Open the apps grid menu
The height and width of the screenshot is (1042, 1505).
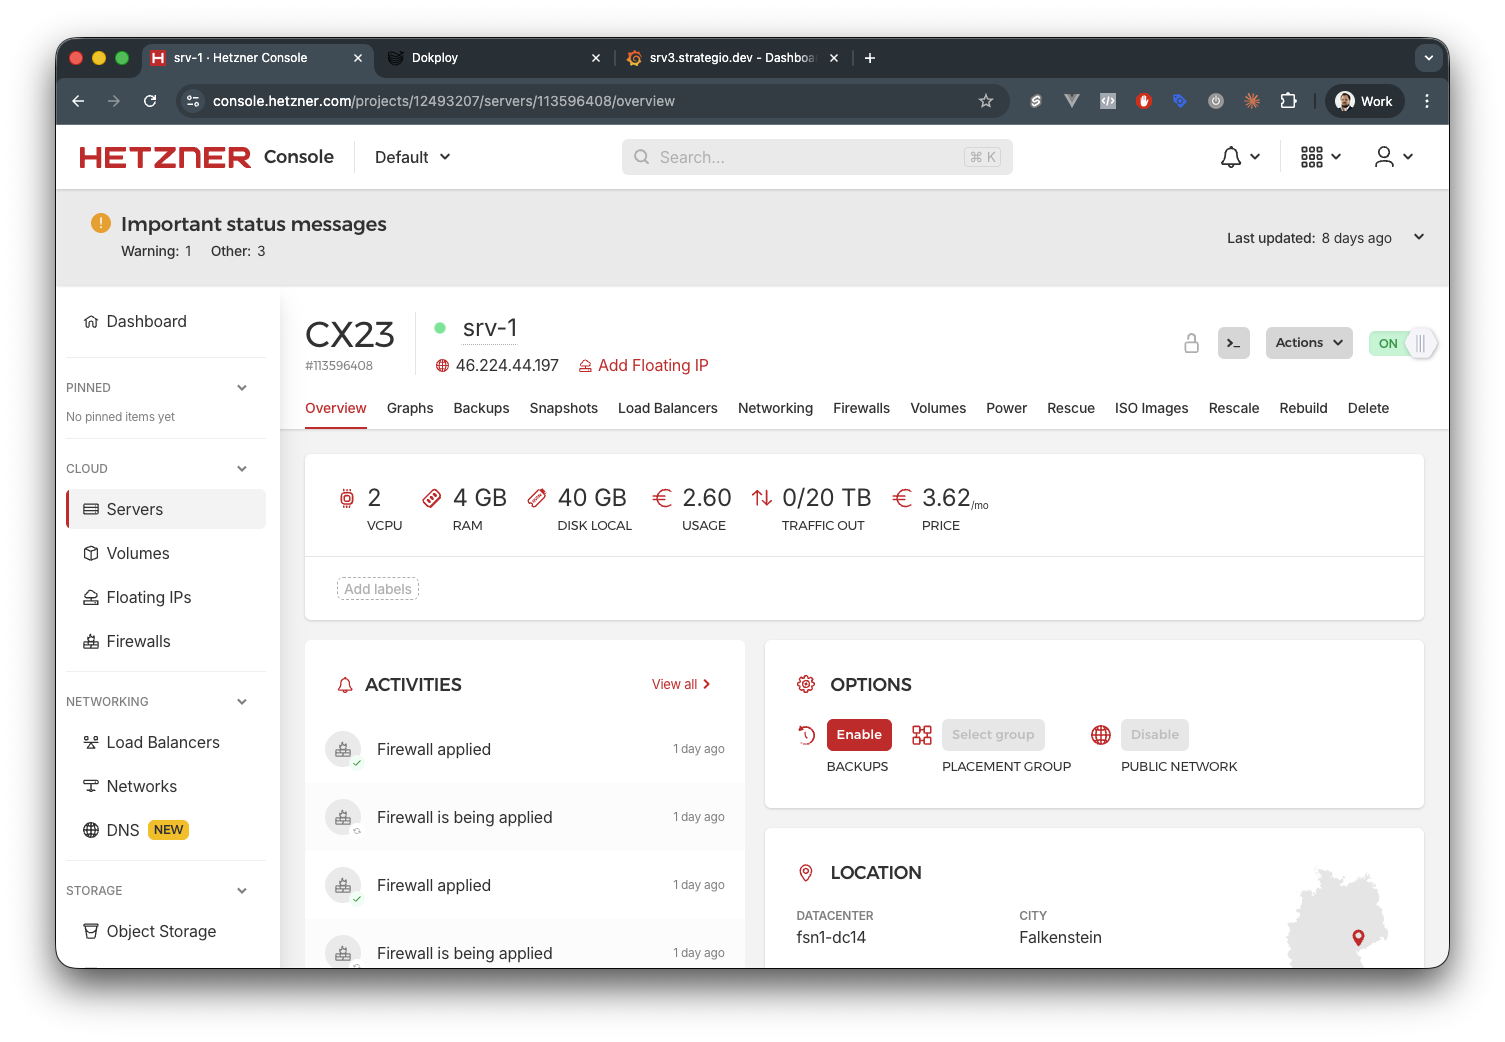coord(1320,157)
